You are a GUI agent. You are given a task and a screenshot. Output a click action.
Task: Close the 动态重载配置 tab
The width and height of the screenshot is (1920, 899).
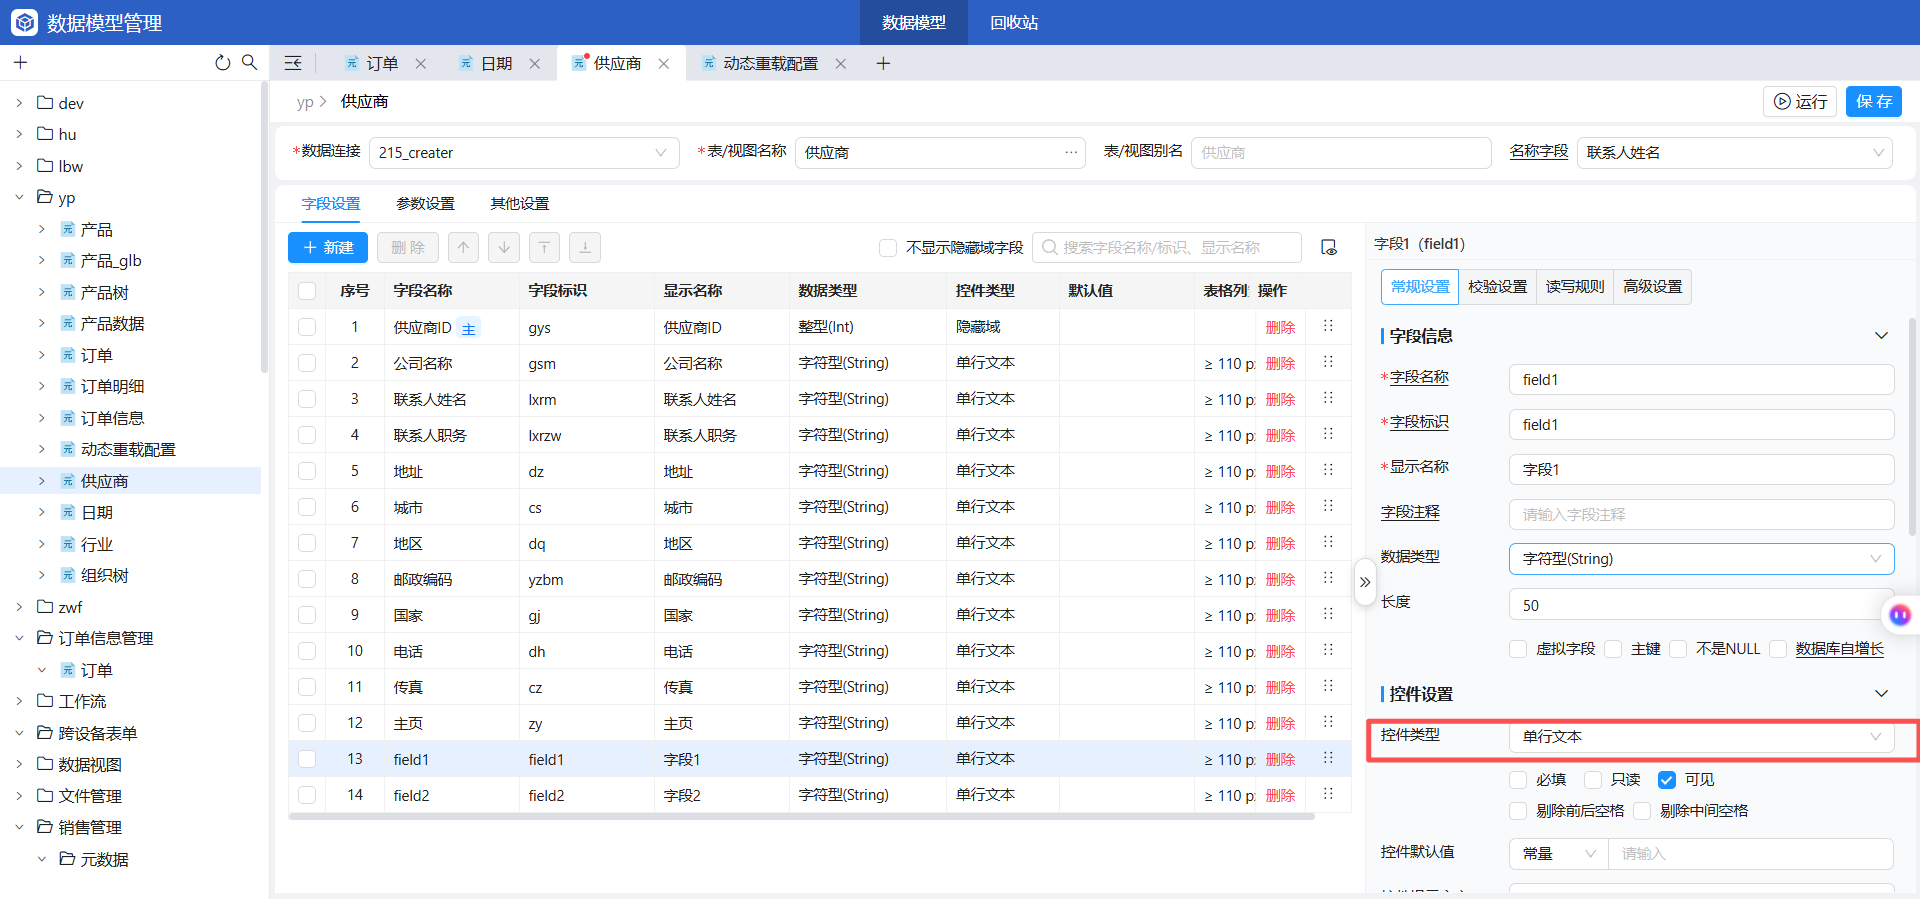[x=841, y=64]
